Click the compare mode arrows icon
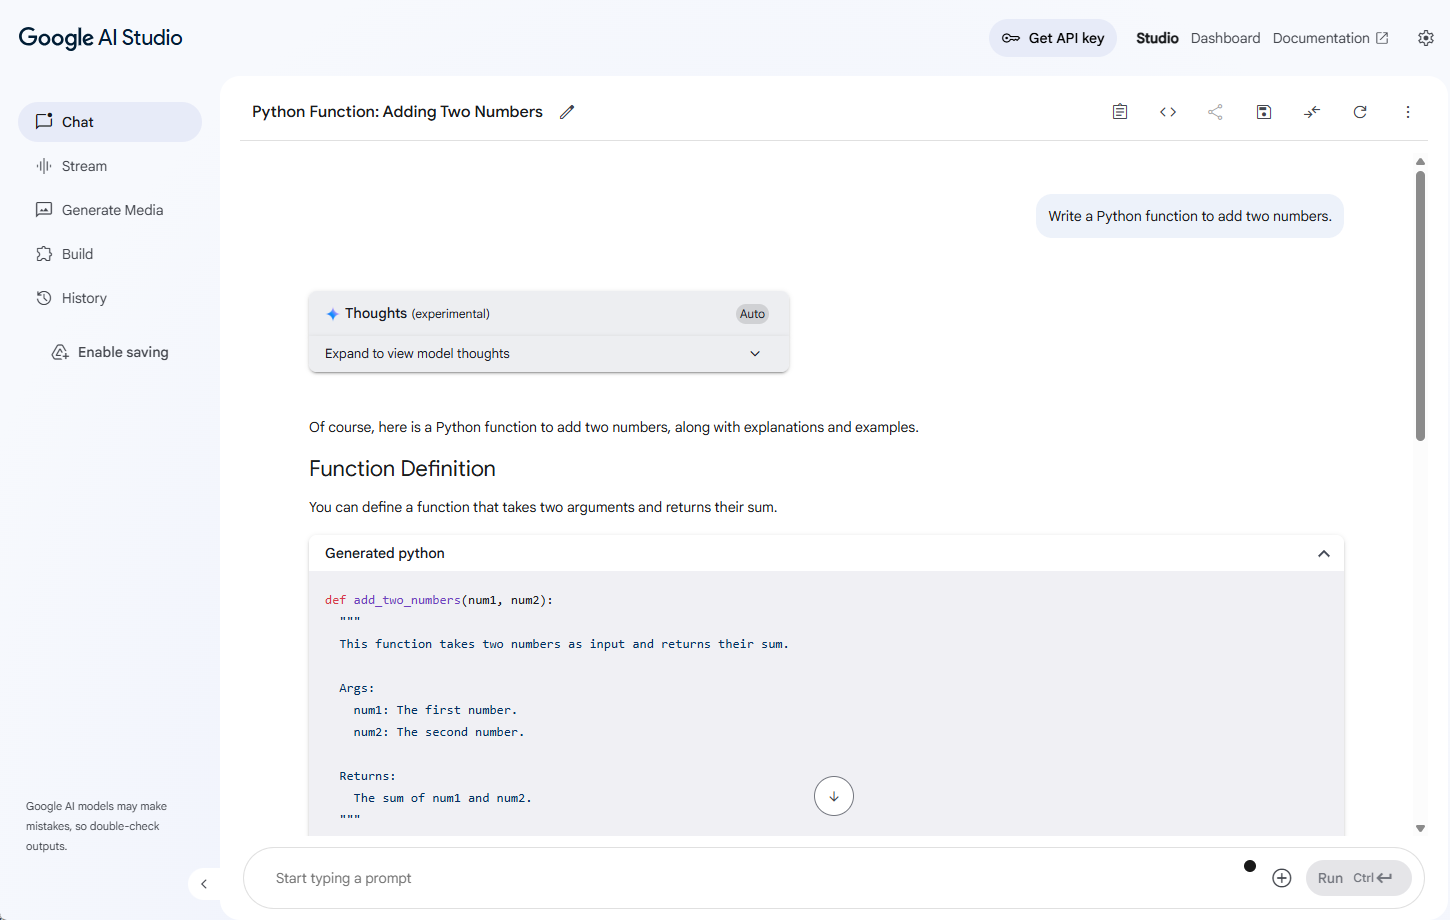The image size is (1450, 920). 1312,112
